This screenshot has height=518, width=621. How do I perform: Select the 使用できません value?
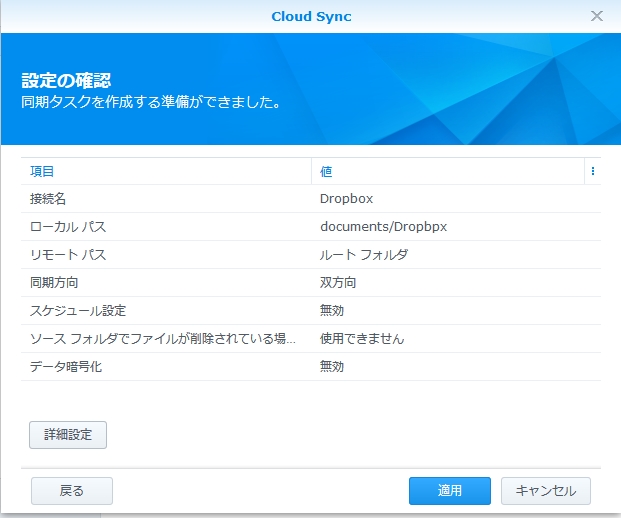[x=362, y=339]
